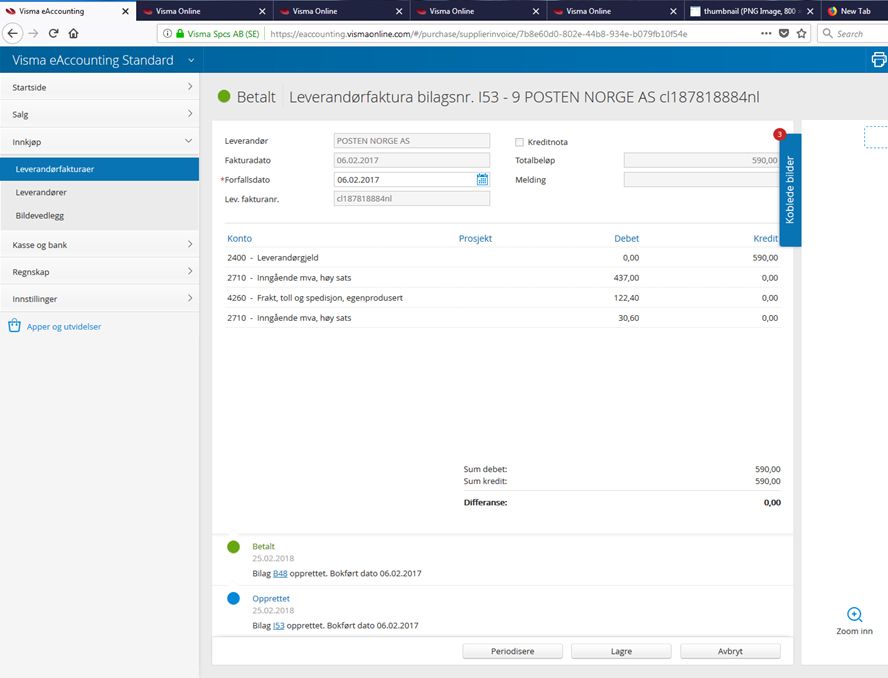888x678 pixels.
Task: Expand the Salg menu chevron
Action: [x=190, y=114]
